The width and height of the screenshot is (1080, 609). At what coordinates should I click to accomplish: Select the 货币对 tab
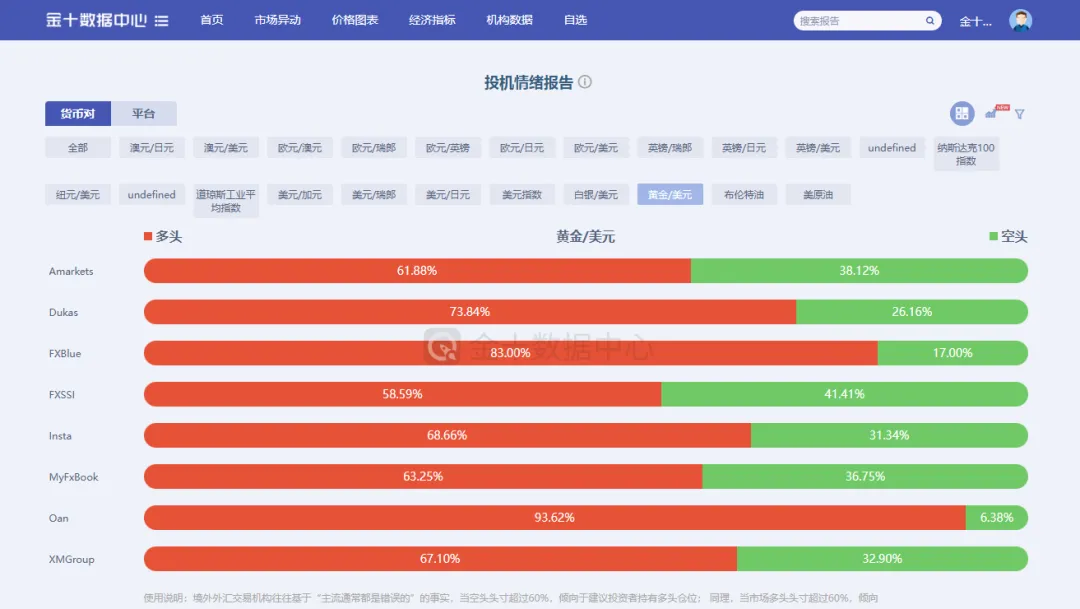(78, 114)
